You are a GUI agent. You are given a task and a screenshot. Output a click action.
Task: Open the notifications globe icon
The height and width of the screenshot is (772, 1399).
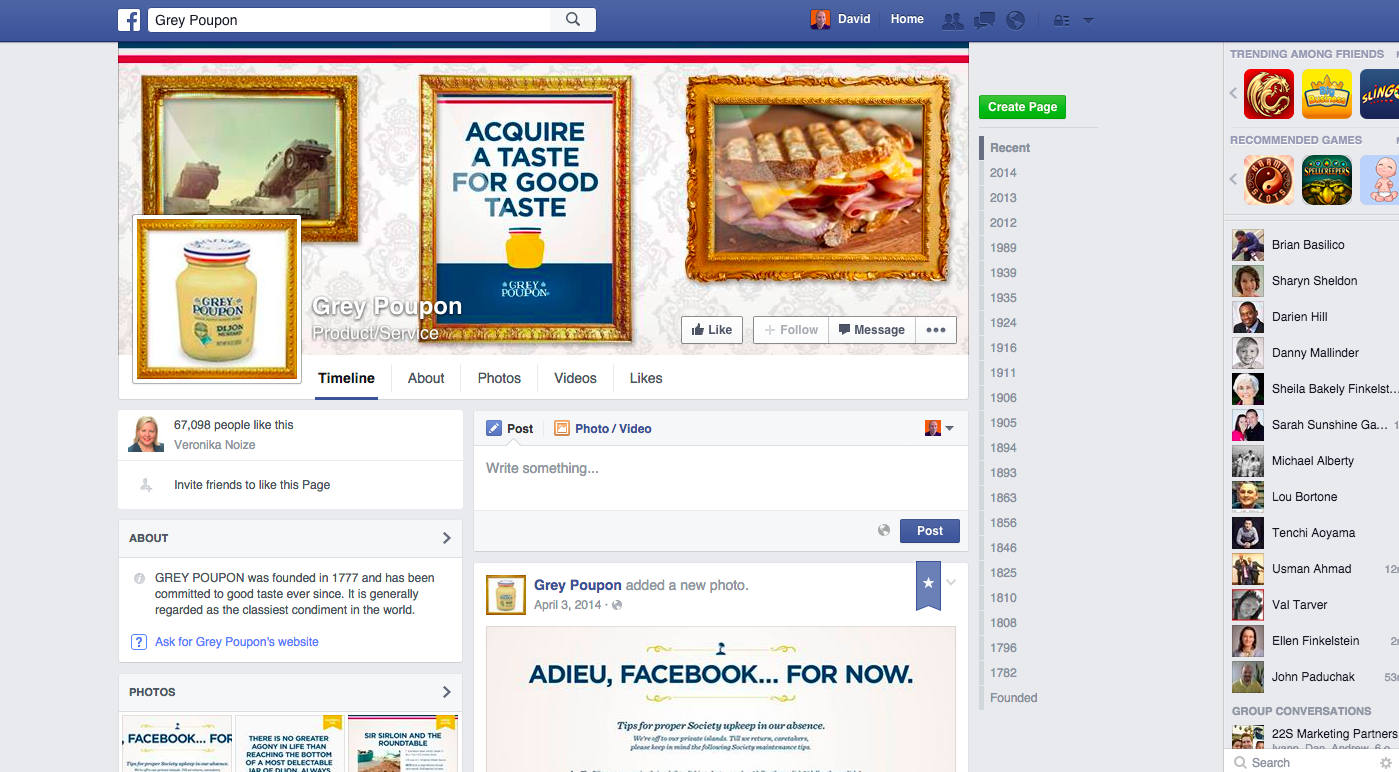coord(1015,20)
